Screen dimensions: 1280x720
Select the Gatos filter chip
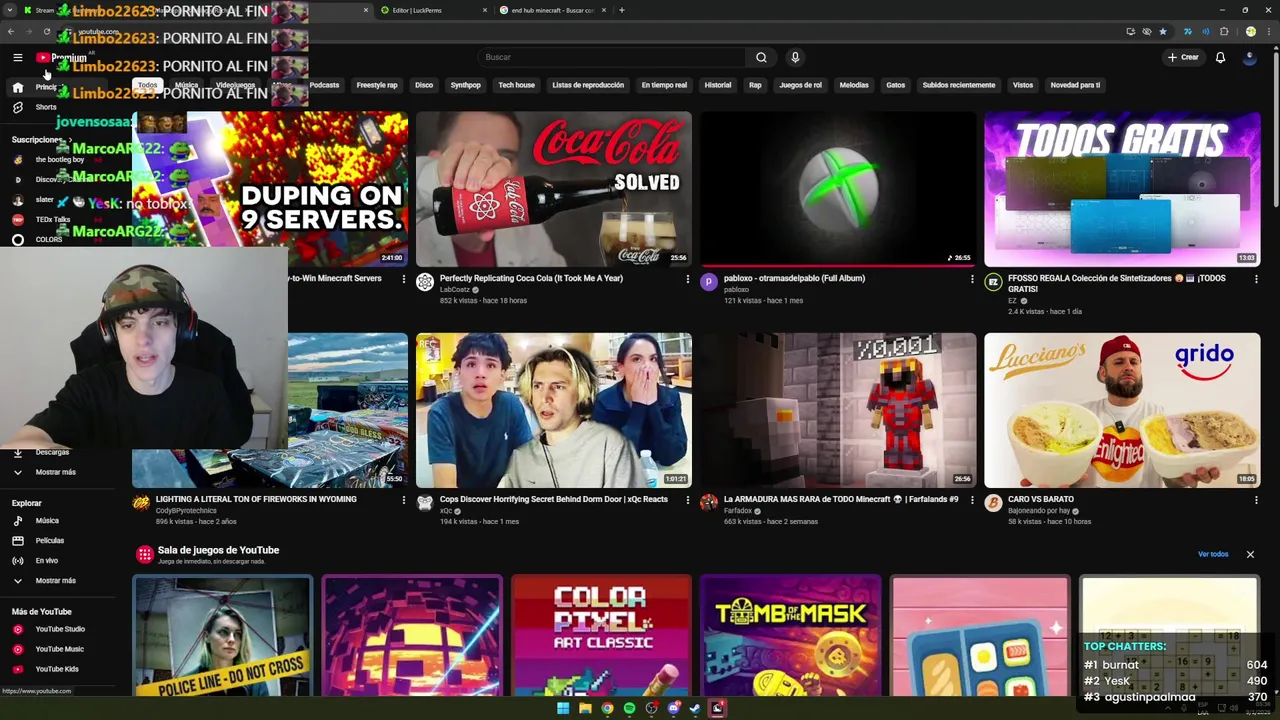coord(895,85)
